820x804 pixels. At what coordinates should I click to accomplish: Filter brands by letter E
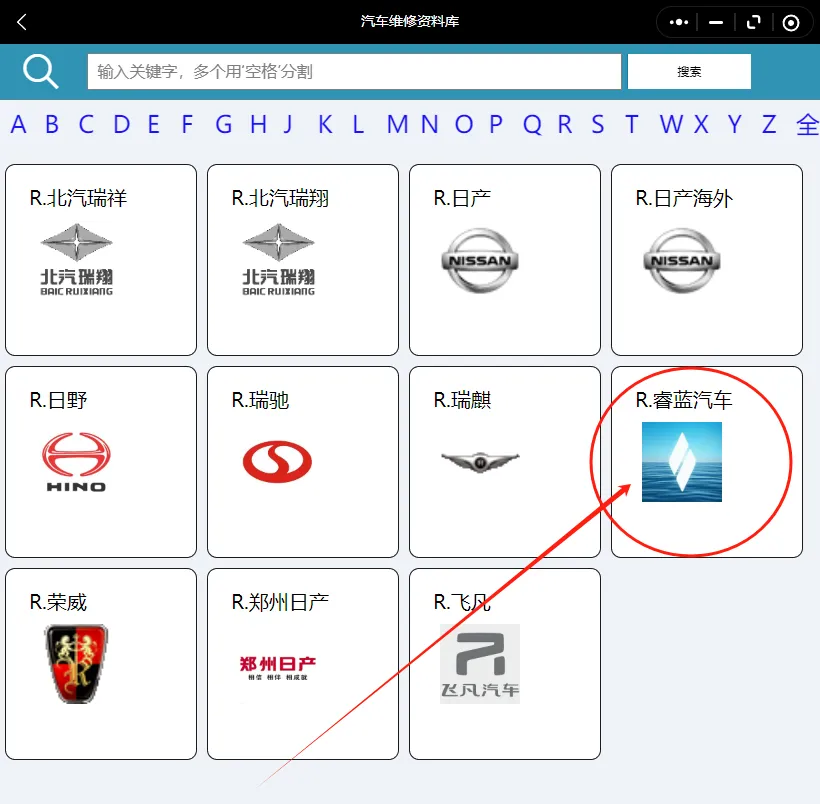pos(153,124)
